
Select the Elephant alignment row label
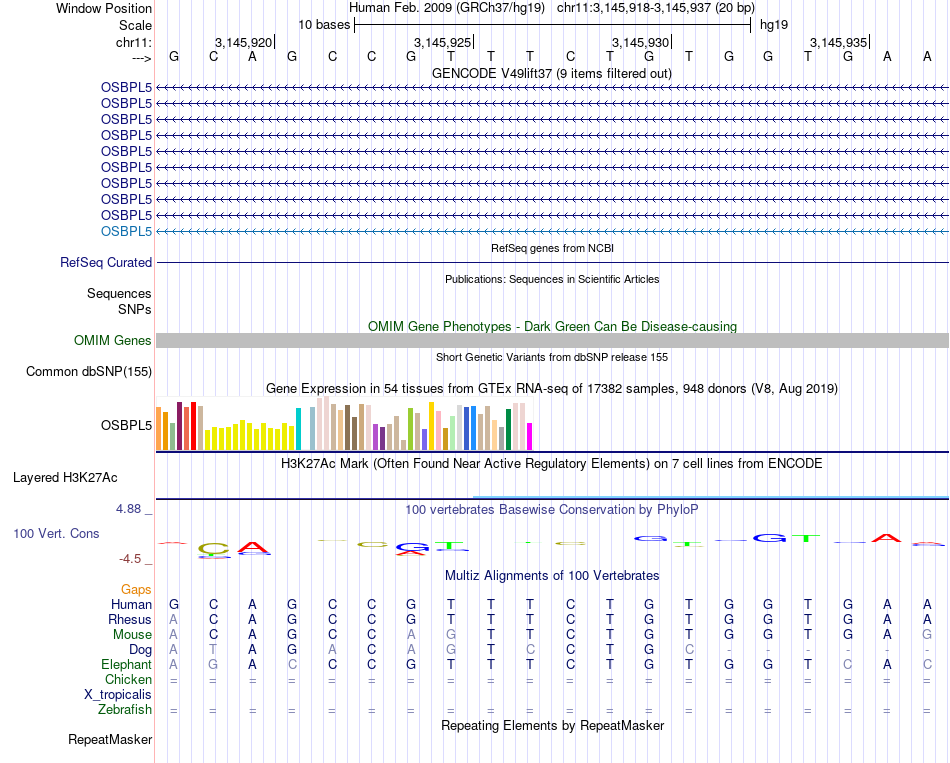126,664
